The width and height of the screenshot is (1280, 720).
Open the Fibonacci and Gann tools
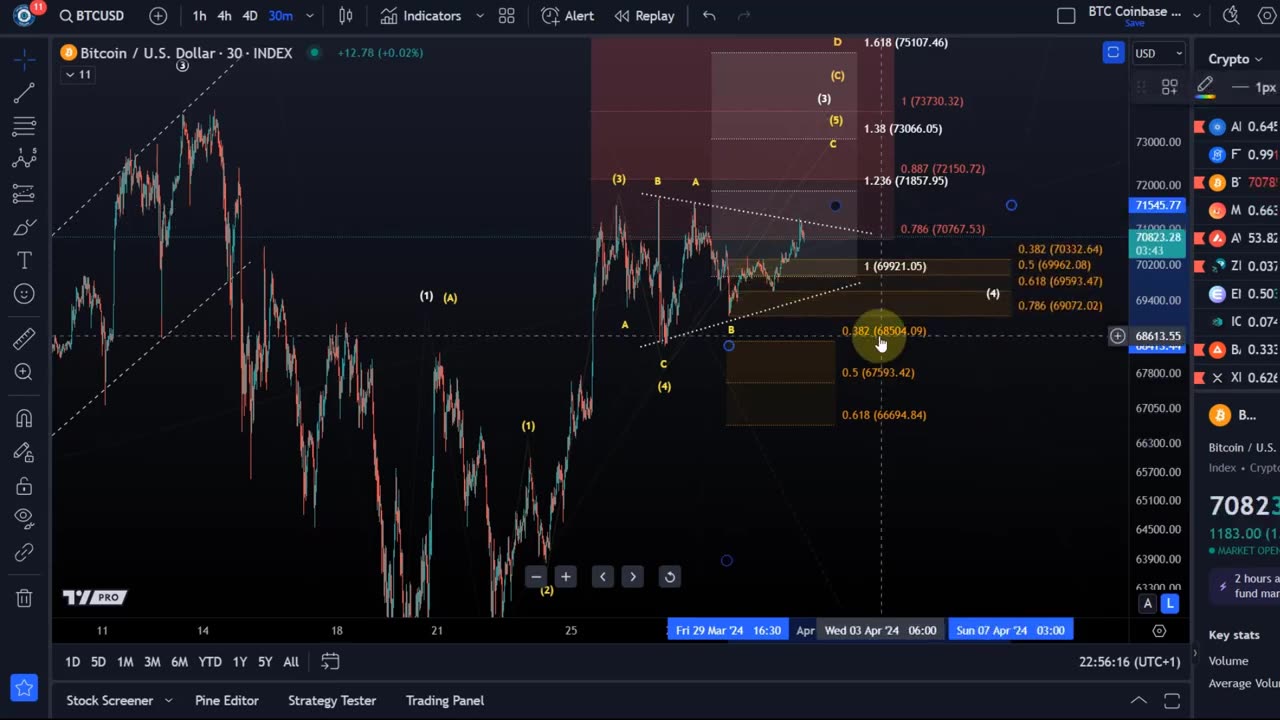coord(24,127)
